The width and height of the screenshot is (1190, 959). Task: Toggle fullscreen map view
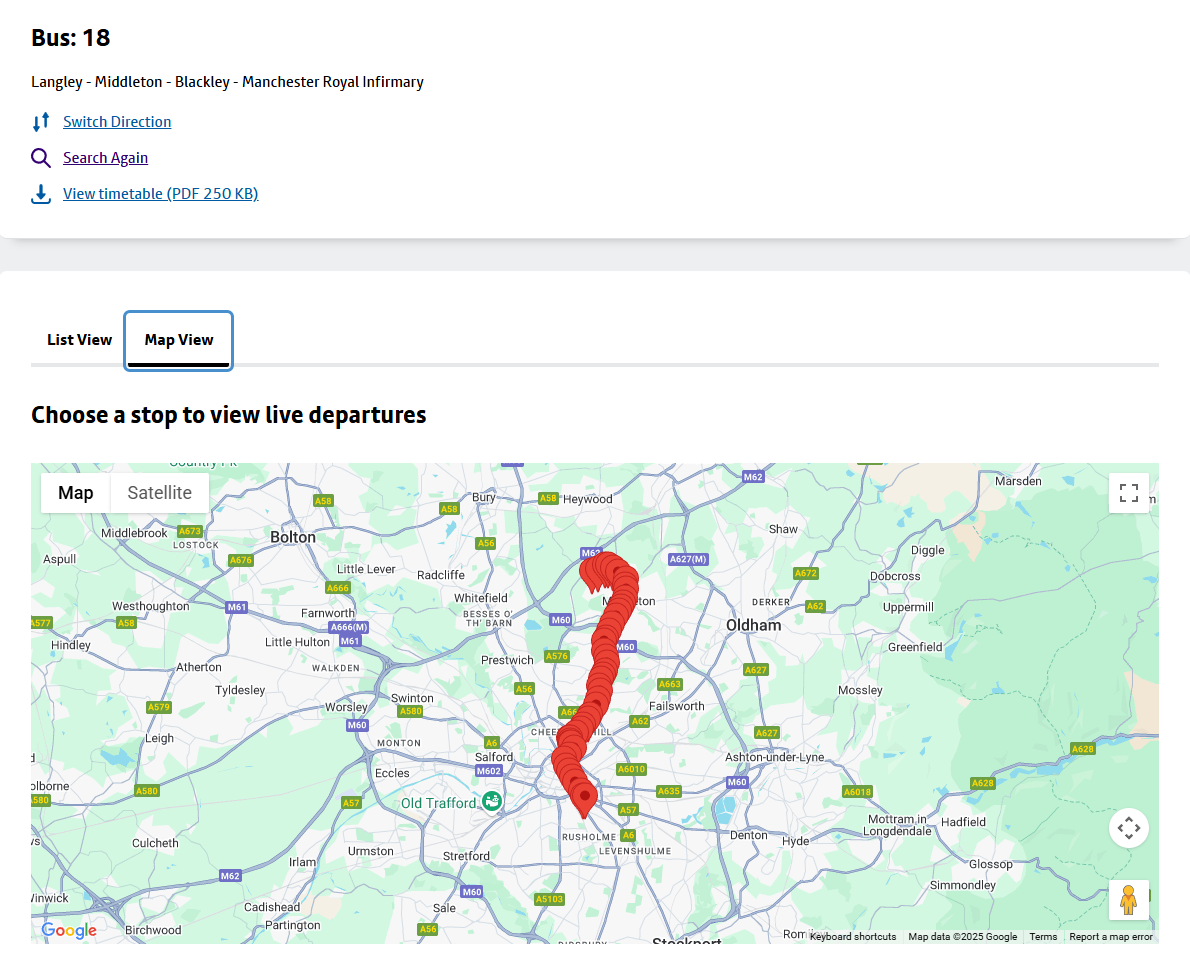click(x=1129, y=493)
